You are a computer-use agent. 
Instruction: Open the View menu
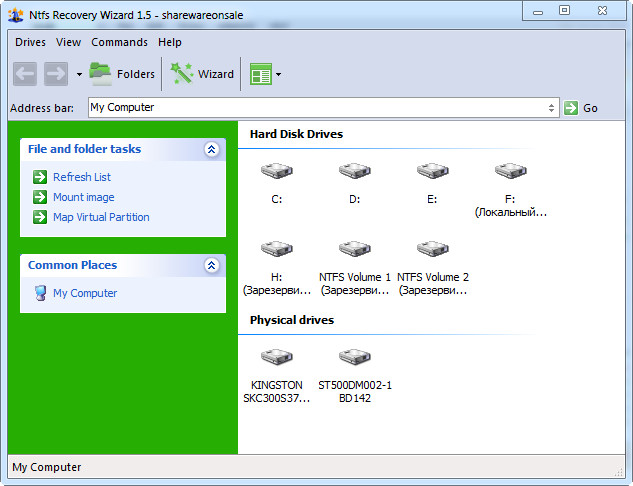(68, 42)
